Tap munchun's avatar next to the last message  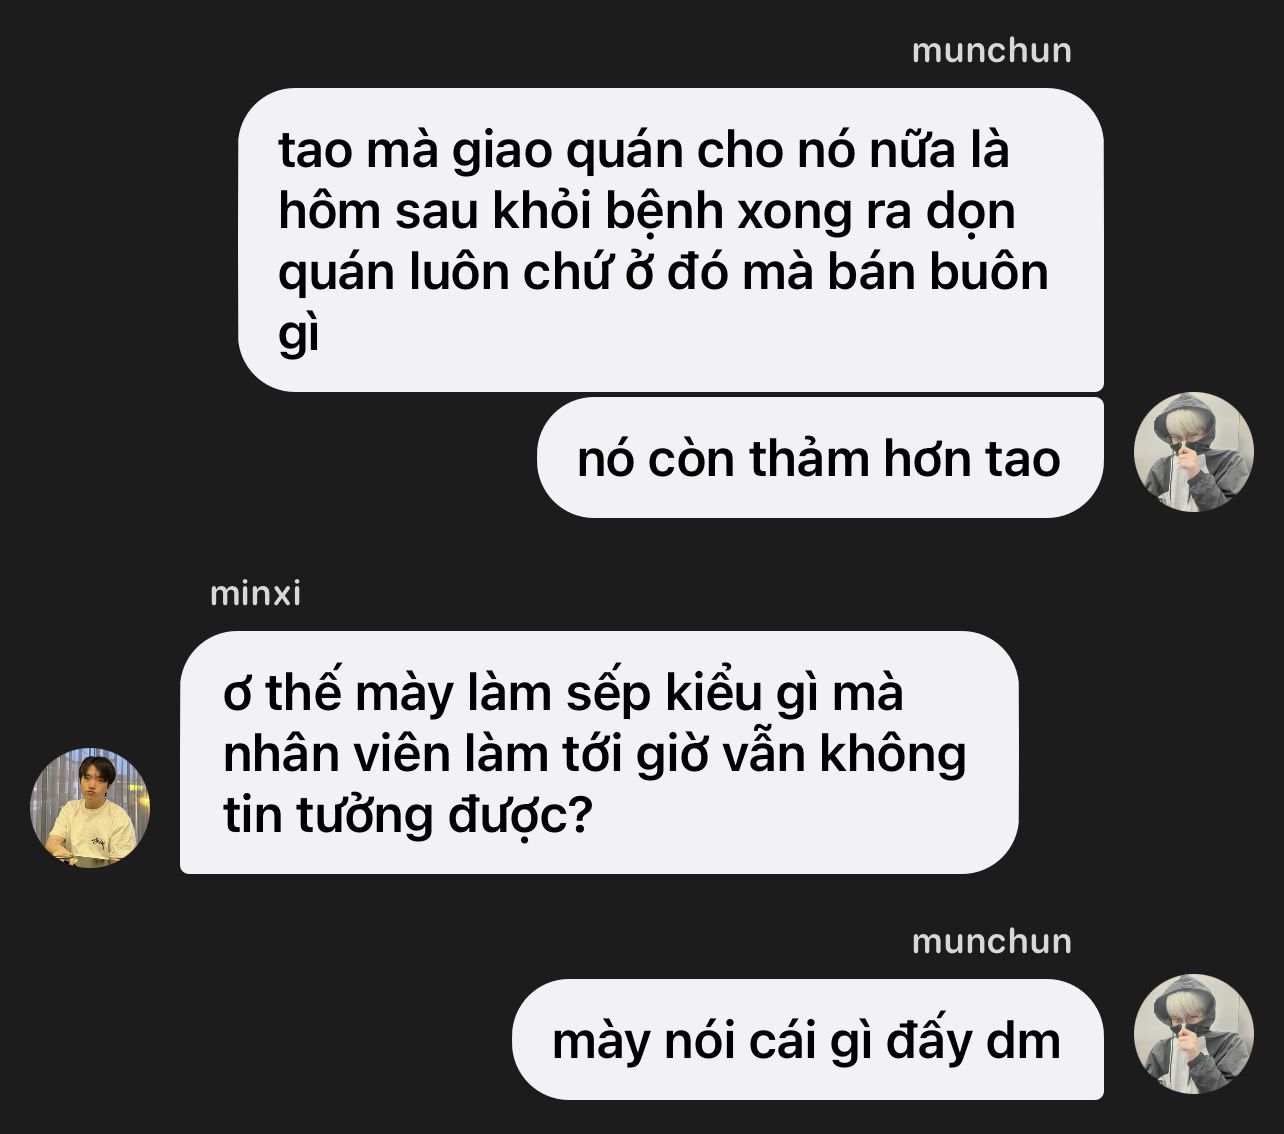pos(1193,1034)
